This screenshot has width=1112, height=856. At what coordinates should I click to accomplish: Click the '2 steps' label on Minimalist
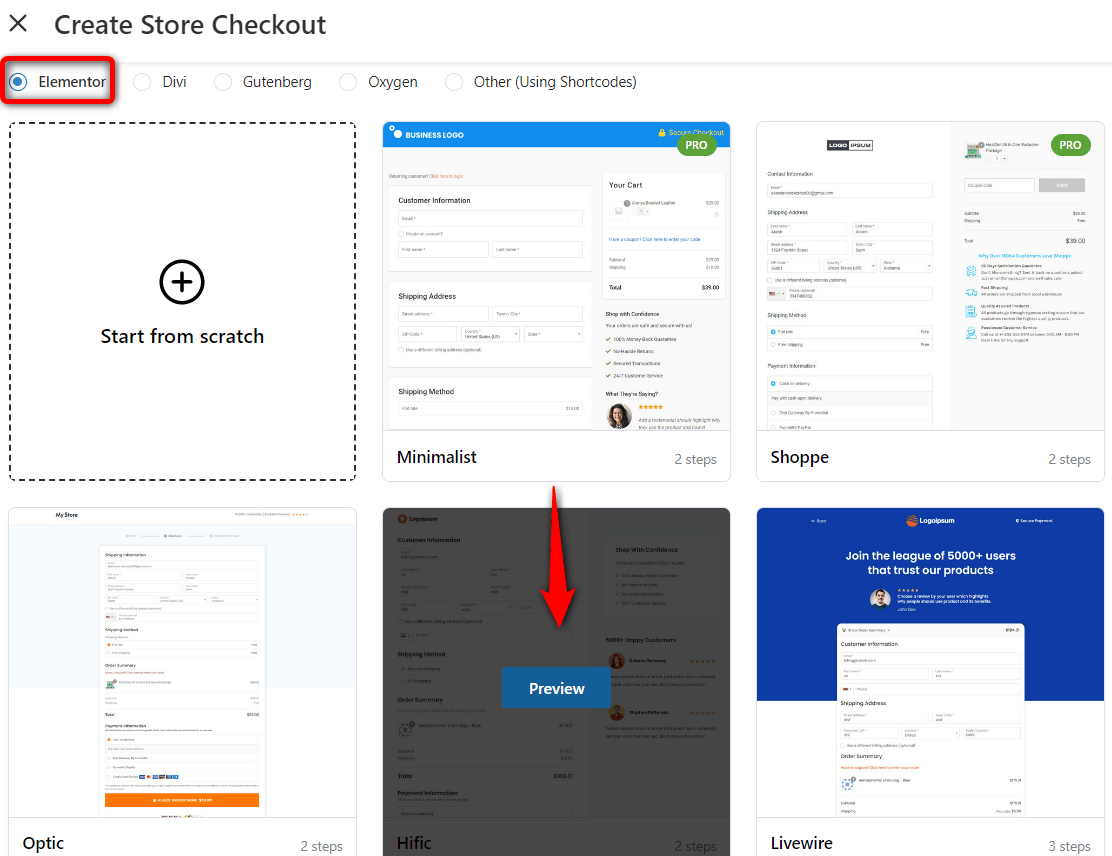tap(696, 460)
